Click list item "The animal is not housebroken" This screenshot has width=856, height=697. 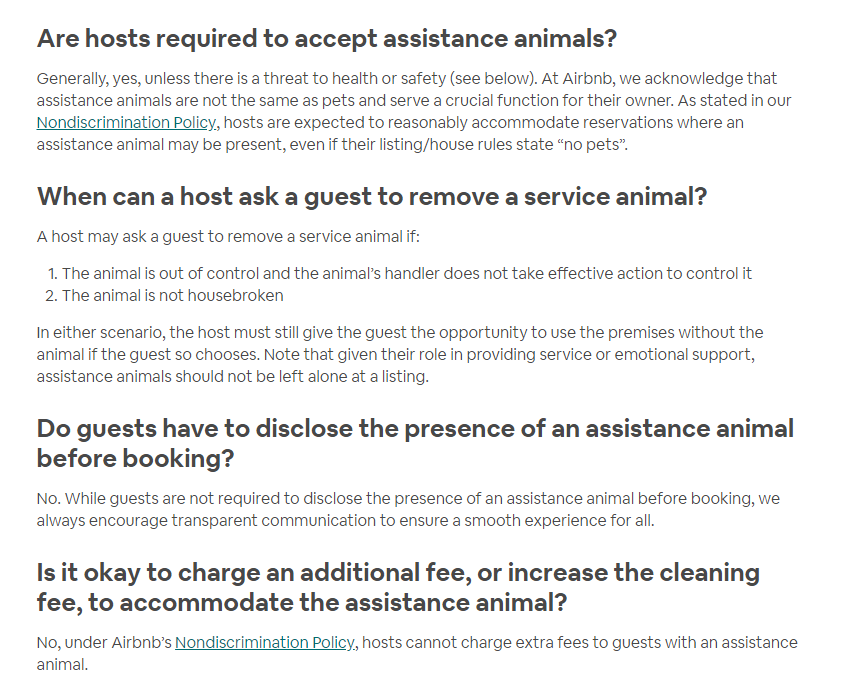[x=172, y=295]
